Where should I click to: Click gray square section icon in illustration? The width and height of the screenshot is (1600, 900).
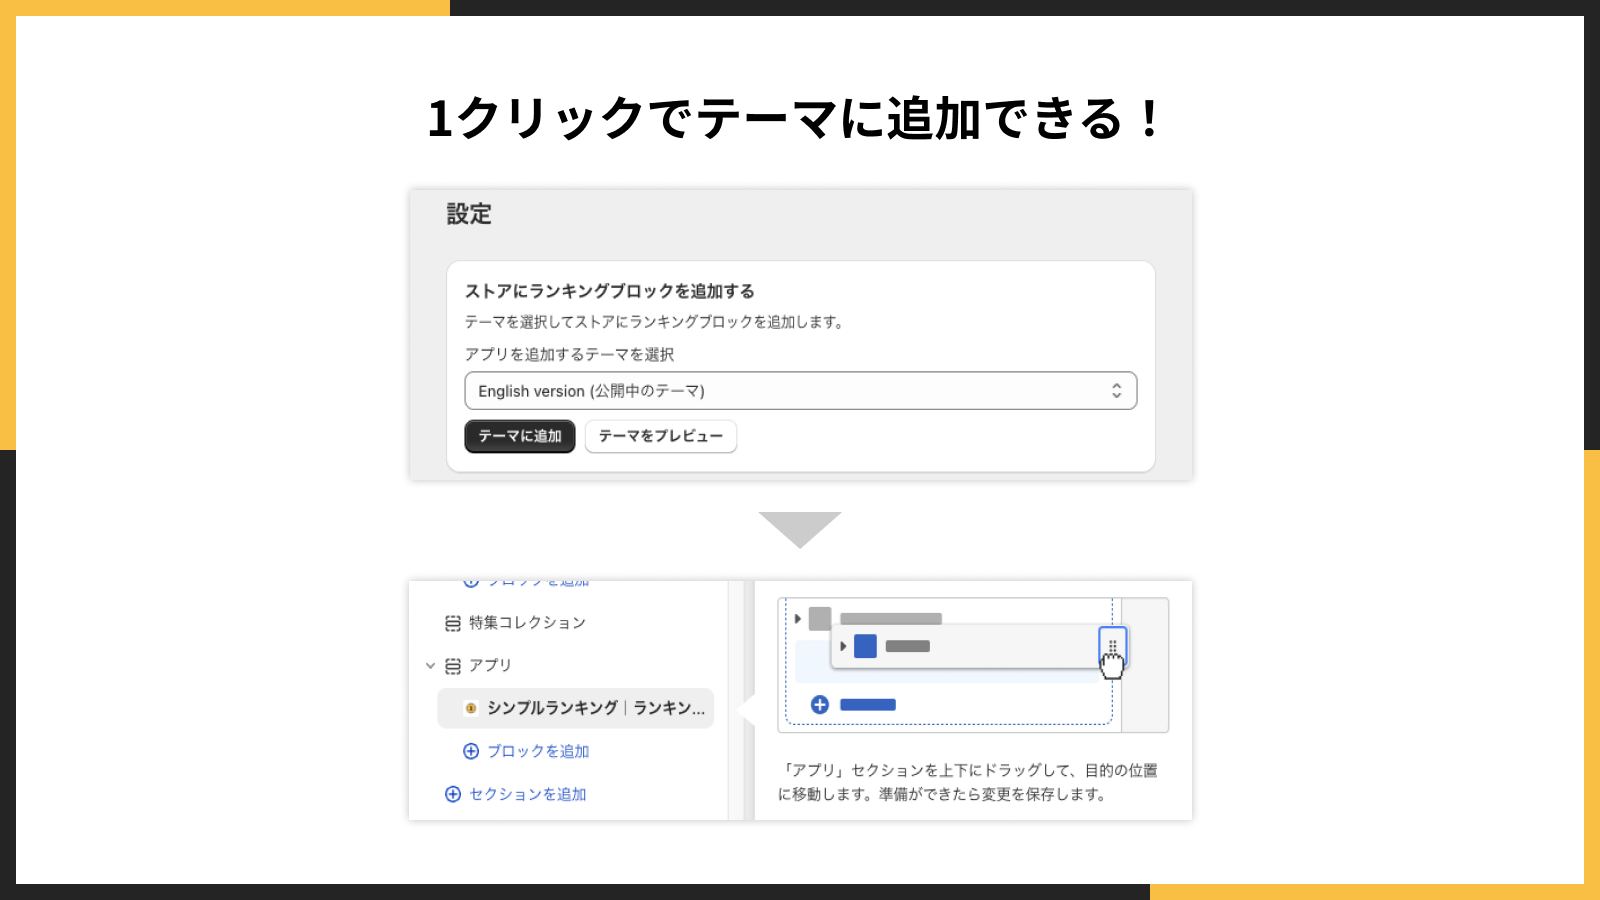(820, 619)
